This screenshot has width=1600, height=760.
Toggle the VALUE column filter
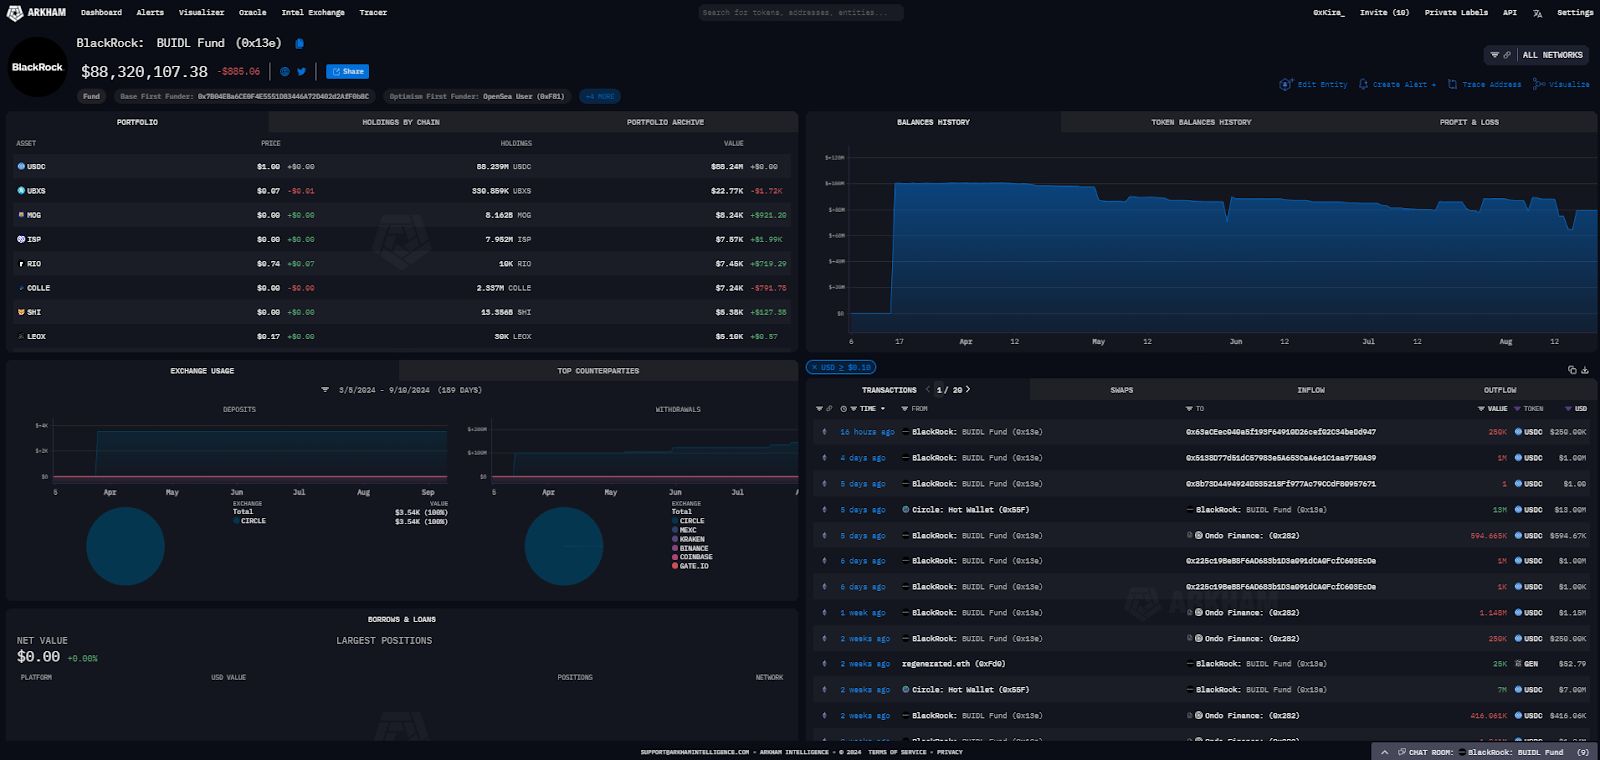point(1481,409)
